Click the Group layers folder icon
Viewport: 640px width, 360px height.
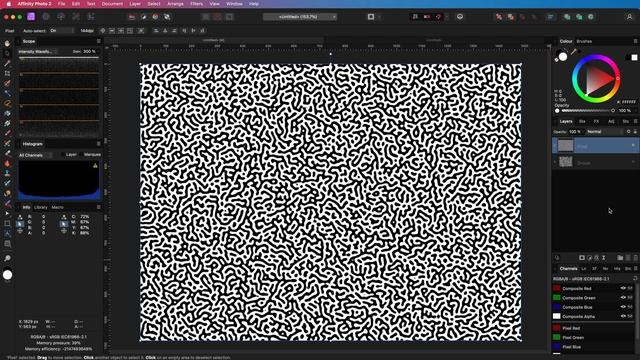coord(620,258)
